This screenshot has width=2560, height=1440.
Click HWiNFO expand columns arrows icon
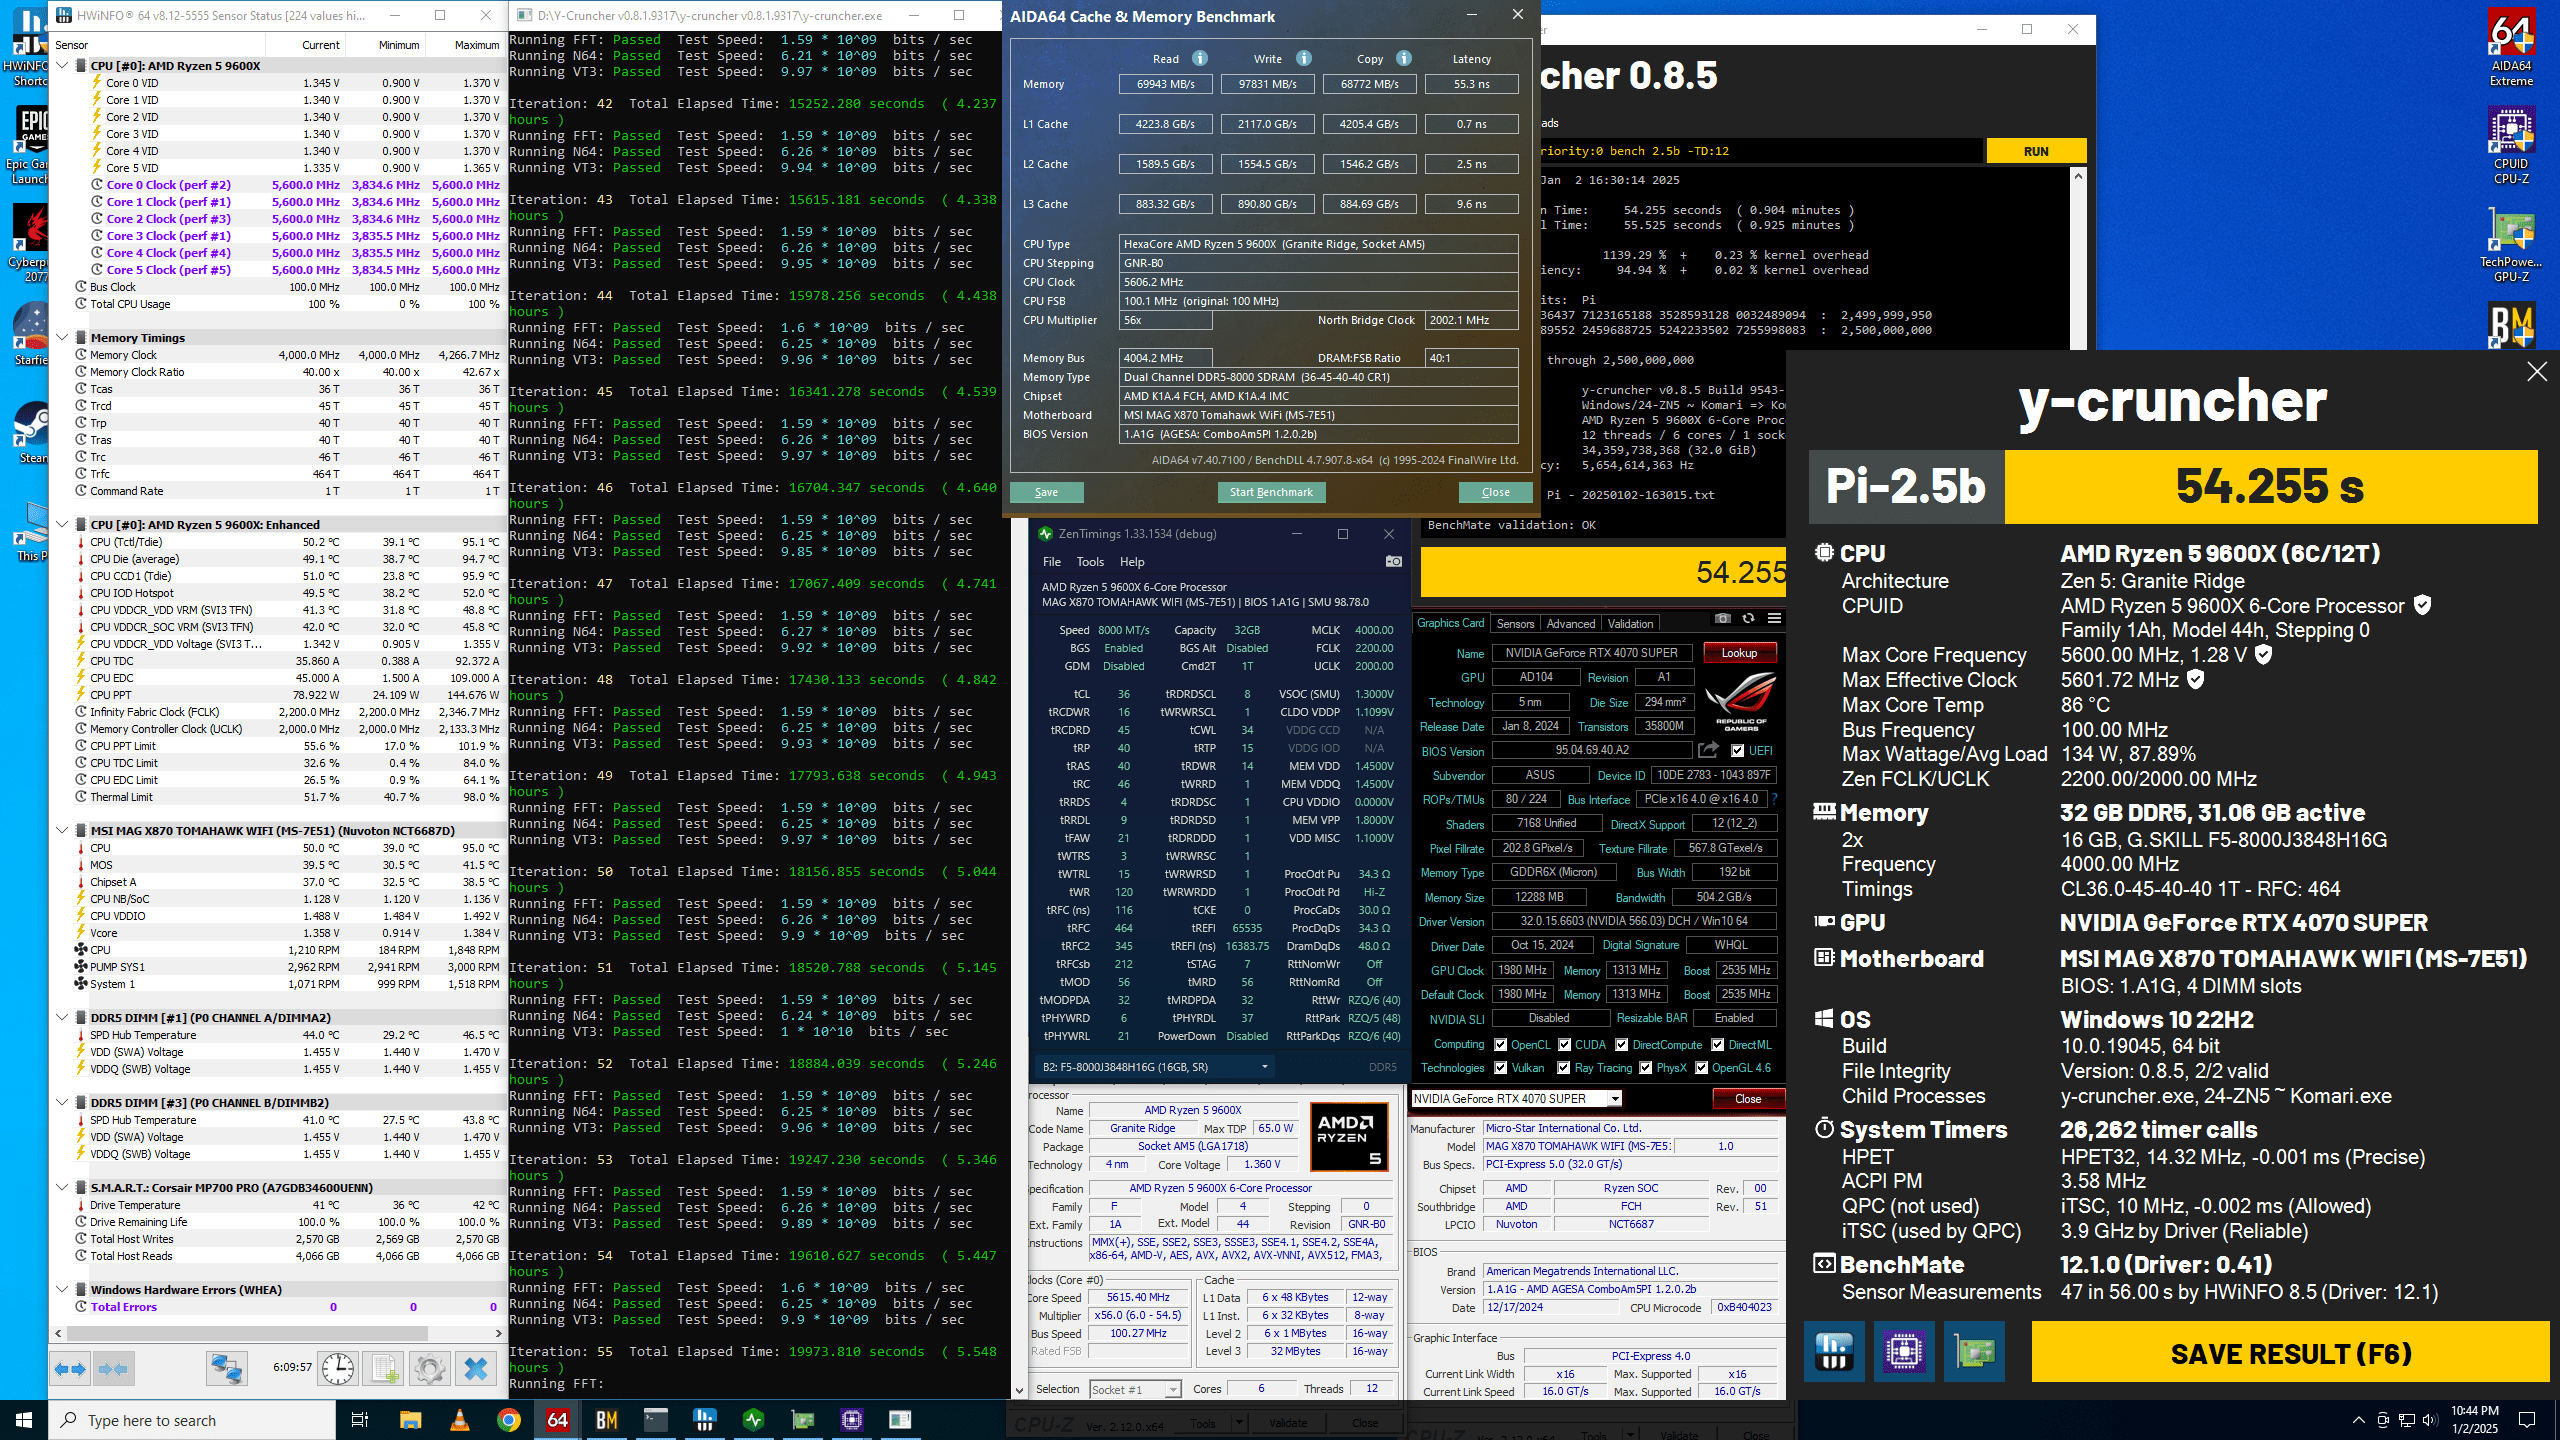click(x=70, y=1368)
